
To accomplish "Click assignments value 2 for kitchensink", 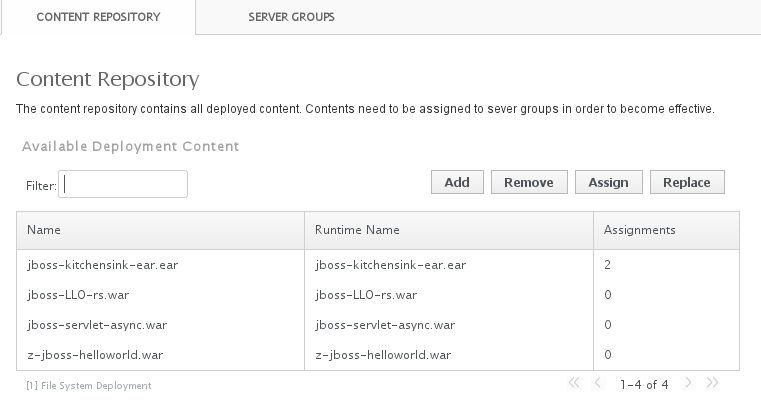I will pyautogui.click(x=608, y=265).
